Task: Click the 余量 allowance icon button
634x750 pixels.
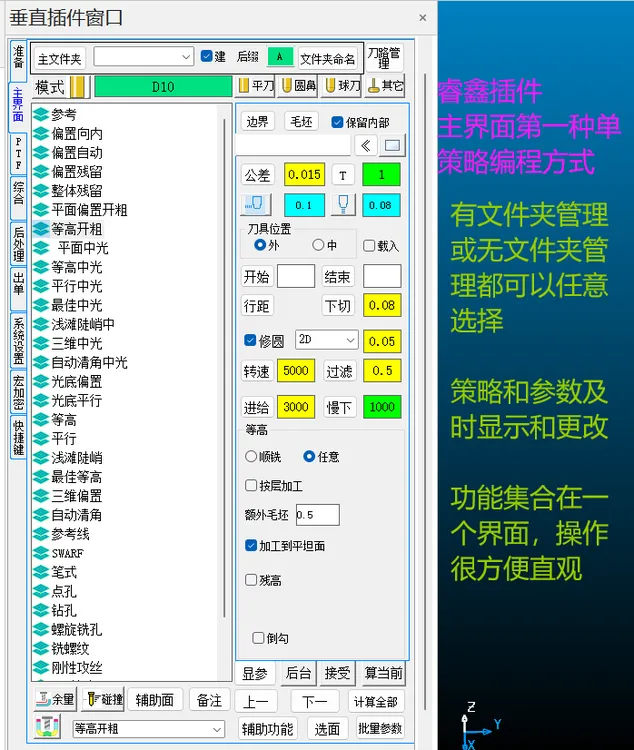Action: [x=56, y=700]
